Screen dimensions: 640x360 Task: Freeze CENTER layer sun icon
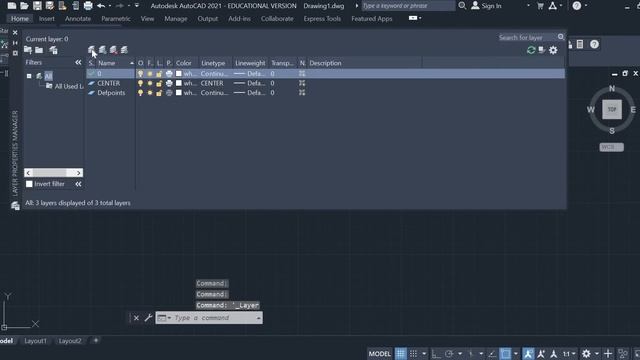point(150,83)
